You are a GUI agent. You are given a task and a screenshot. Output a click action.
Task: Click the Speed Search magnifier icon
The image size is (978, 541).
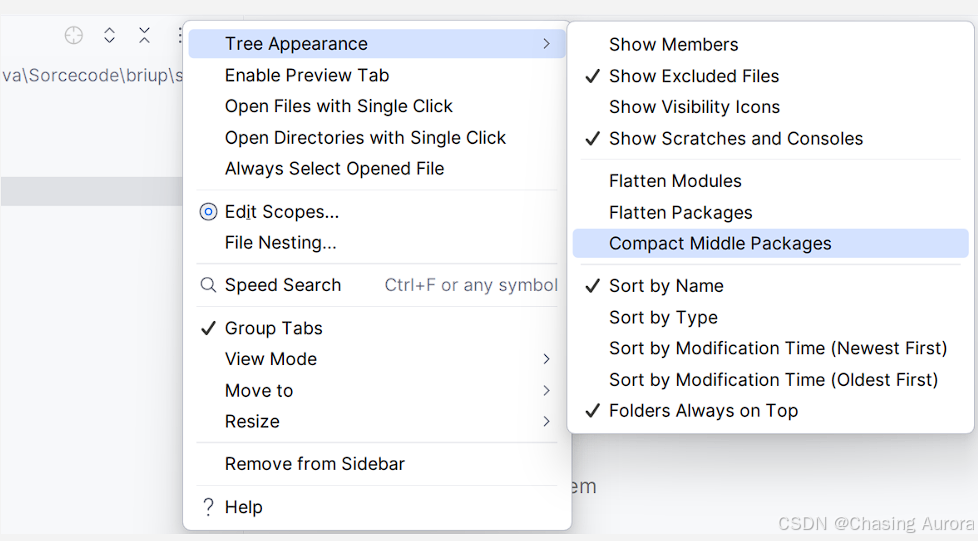pyautogui.click(x=208, y=285)
